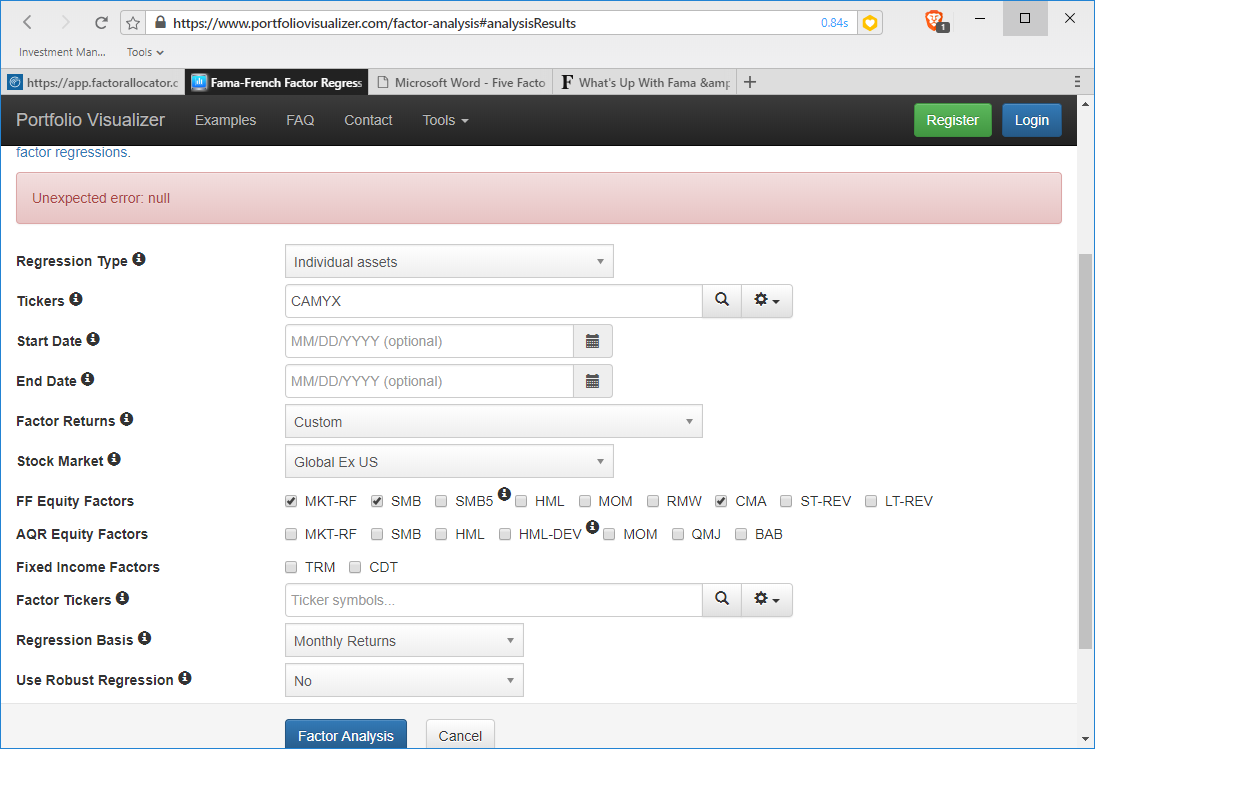Switch to Microsoft Word Five Facto tab

[x=461, y=82]
